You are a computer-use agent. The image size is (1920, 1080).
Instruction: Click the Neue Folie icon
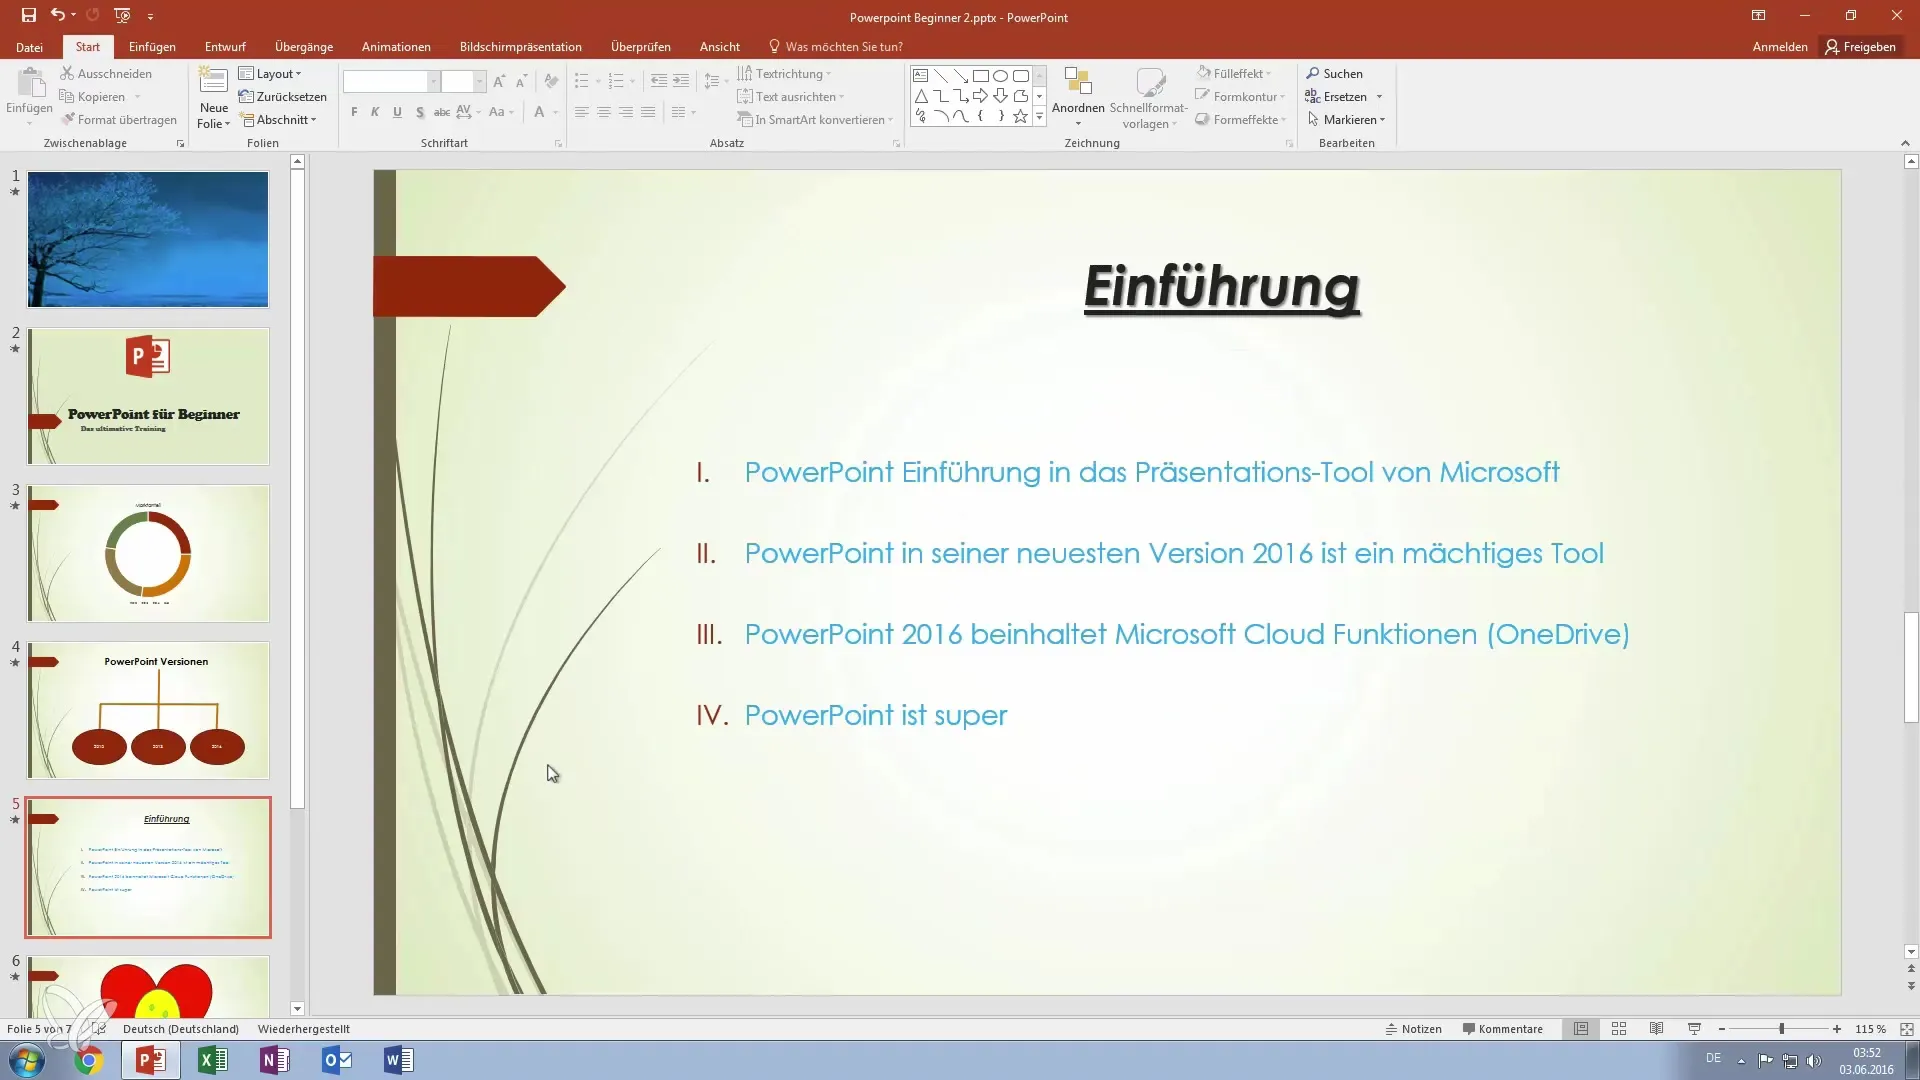pos(213,82)
